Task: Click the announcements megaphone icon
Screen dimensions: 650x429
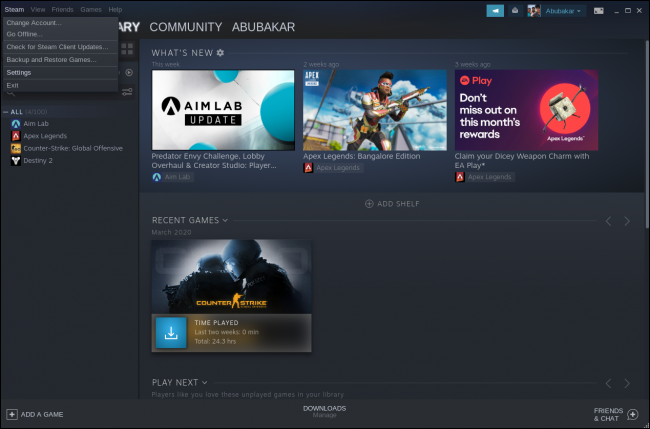Action: 494,10
